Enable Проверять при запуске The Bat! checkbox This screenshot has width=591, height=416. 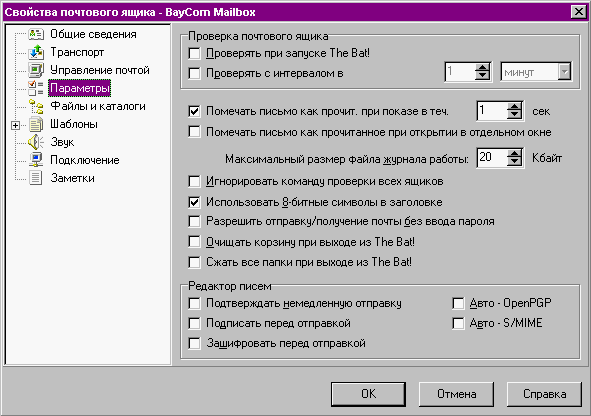[x=194, y=53]
